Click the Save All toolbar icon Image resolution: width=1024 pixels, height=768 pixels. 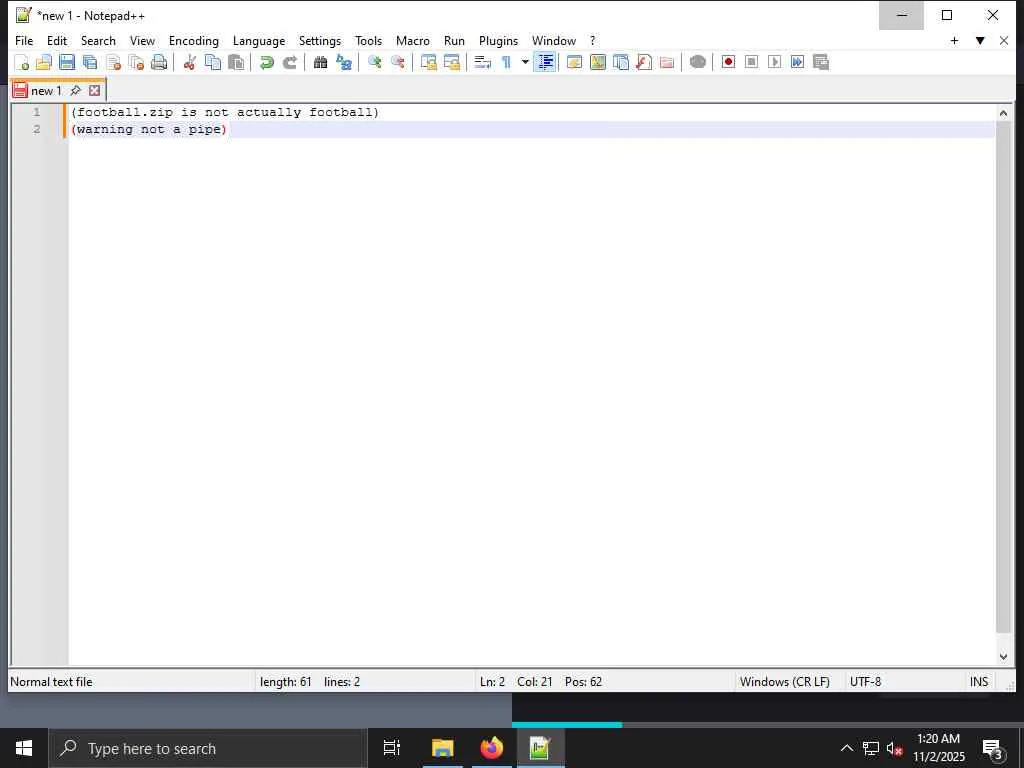[x=90, y=62]
